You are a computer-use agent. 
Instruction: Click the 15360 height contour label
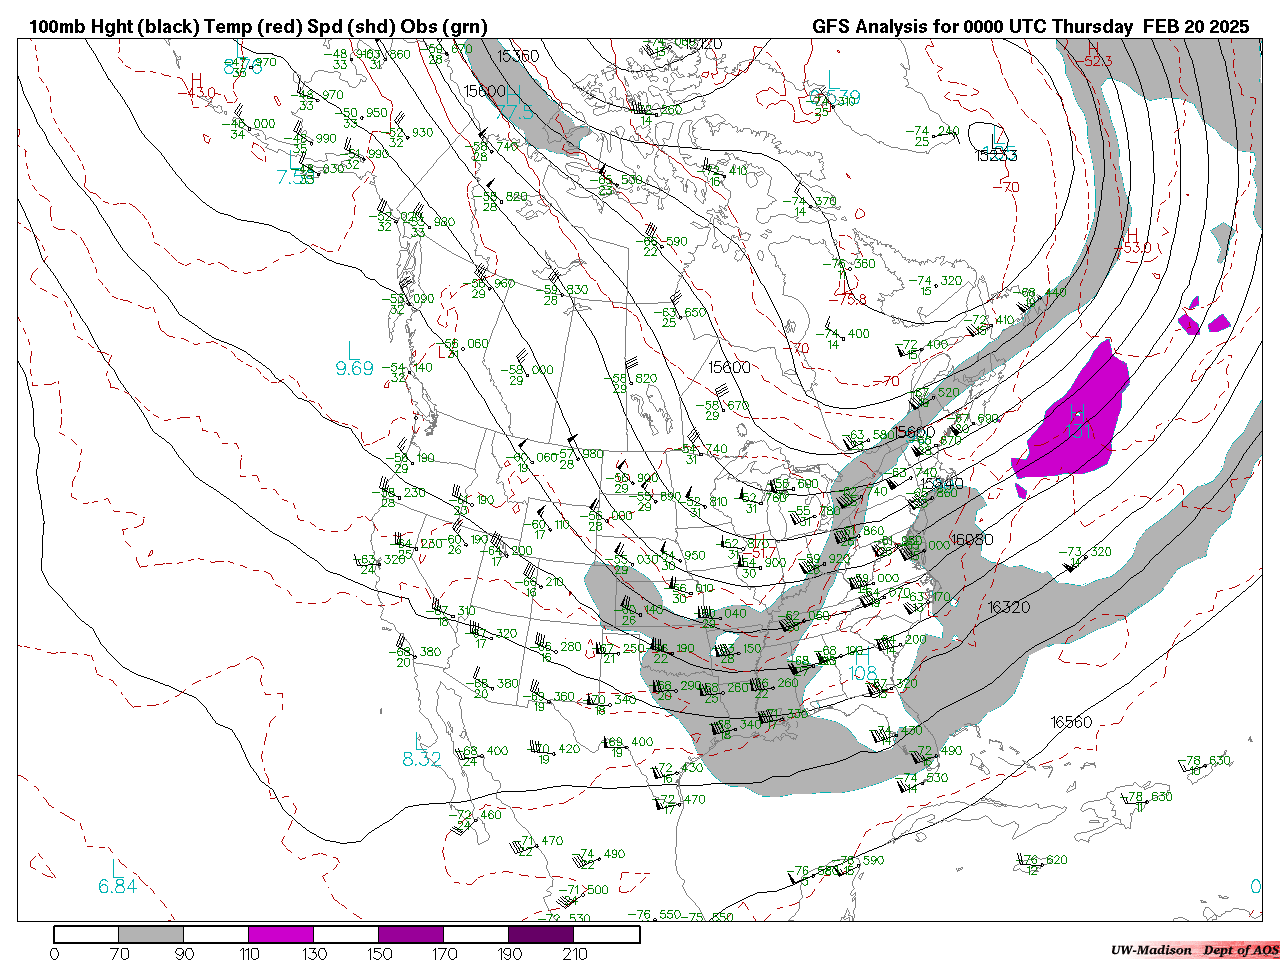517,56
